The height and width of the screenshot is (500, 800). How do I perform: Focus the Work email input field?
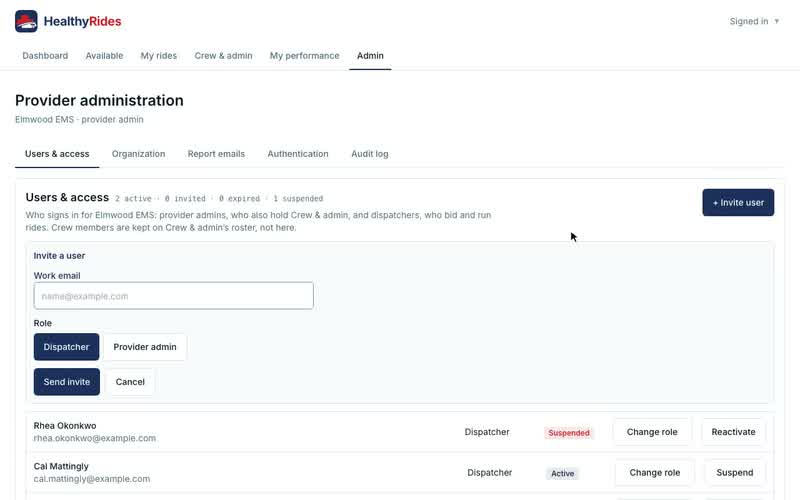(x=173, y=296)
